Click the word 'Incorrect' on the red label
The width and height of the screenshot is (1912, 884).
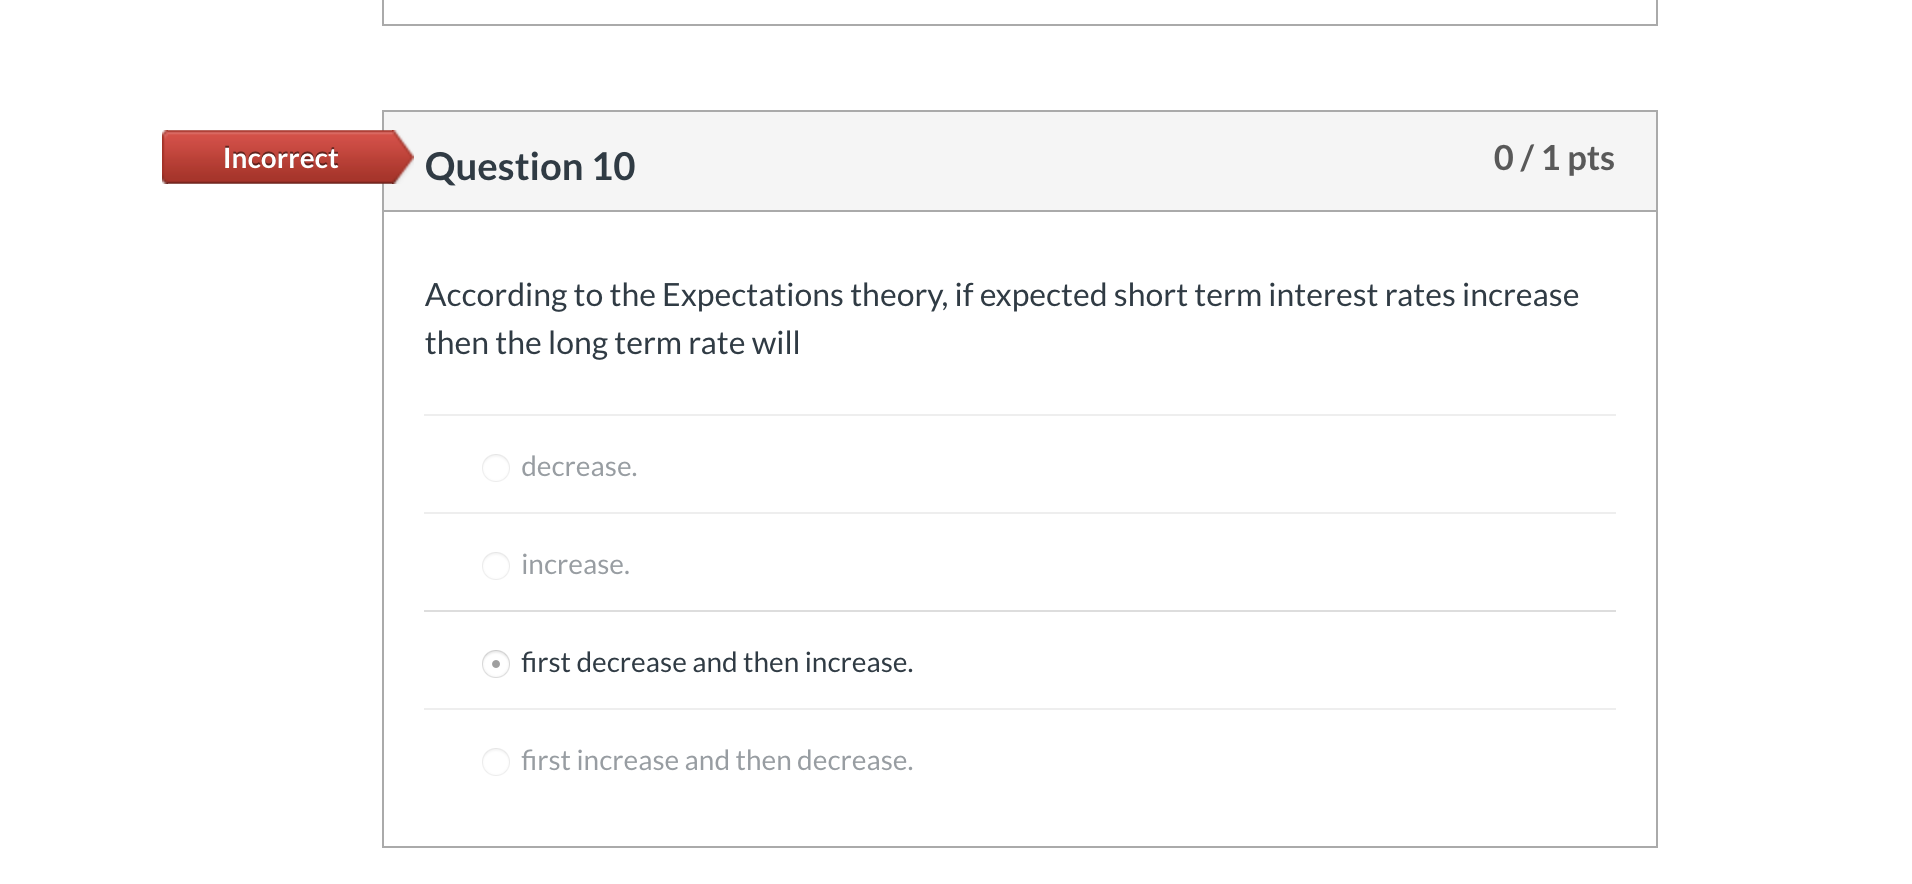coord(280,158)
